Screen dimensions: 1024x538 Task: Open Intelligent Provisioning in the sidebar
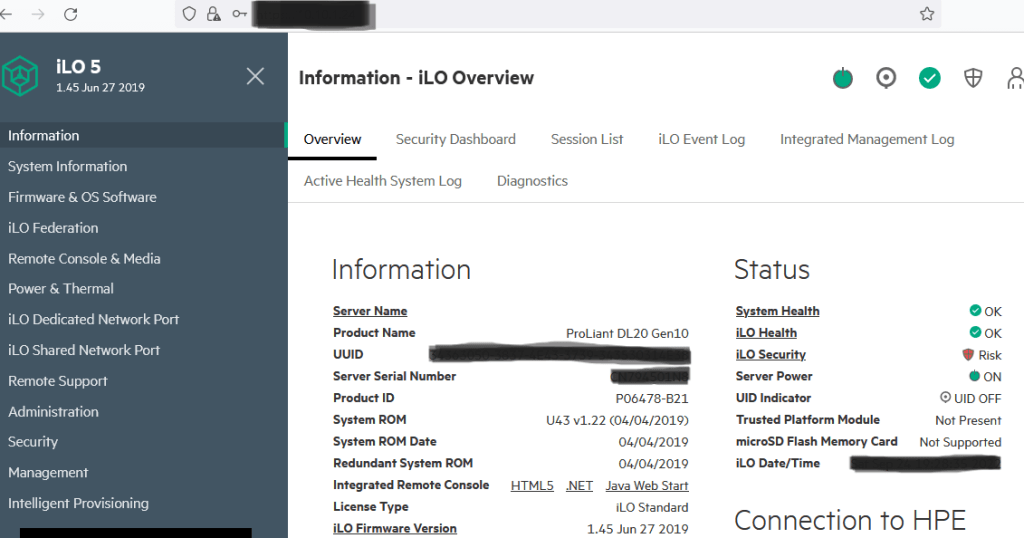78,503
